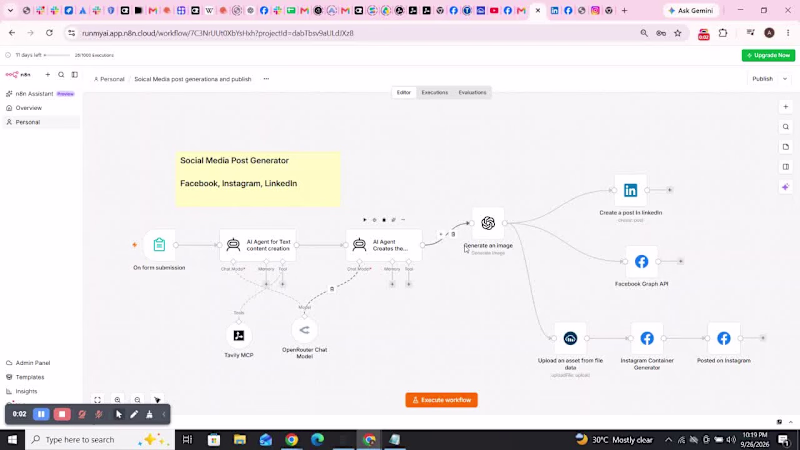
Task: Open more options in the AI Agent node toolbar
Action: pos(403,220)
